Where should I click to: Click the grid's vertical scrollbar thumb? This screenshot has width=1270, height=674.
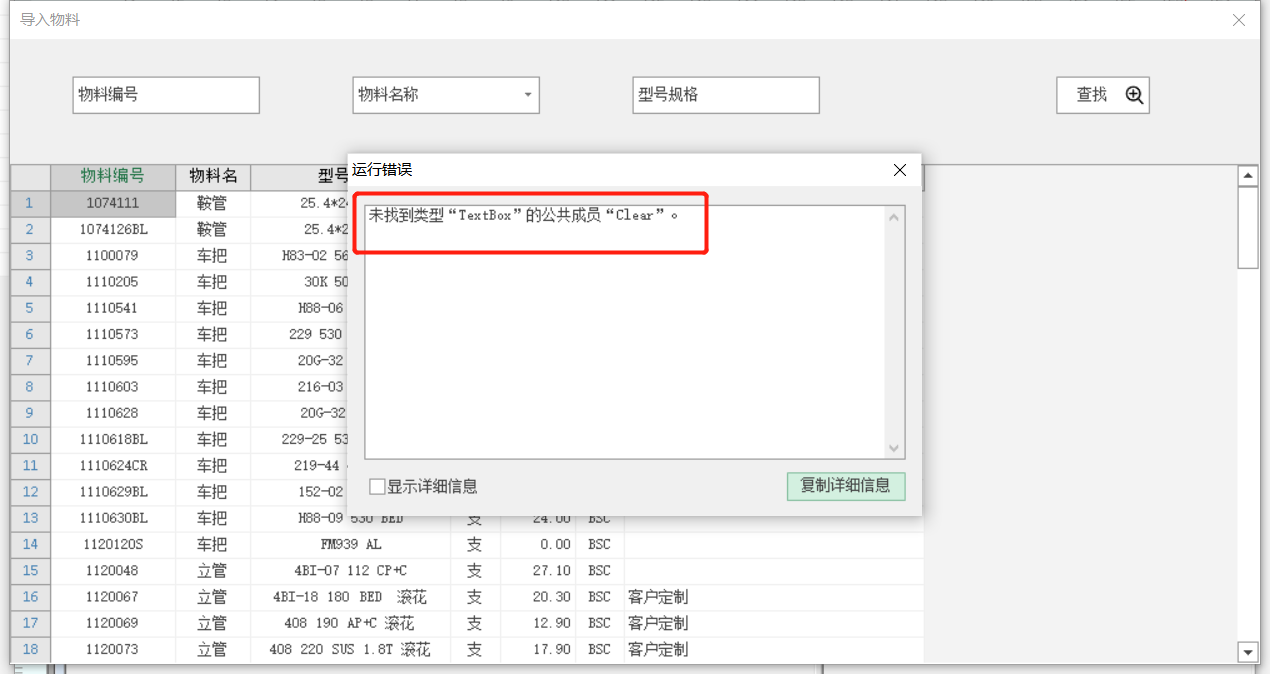point(1248,228)
